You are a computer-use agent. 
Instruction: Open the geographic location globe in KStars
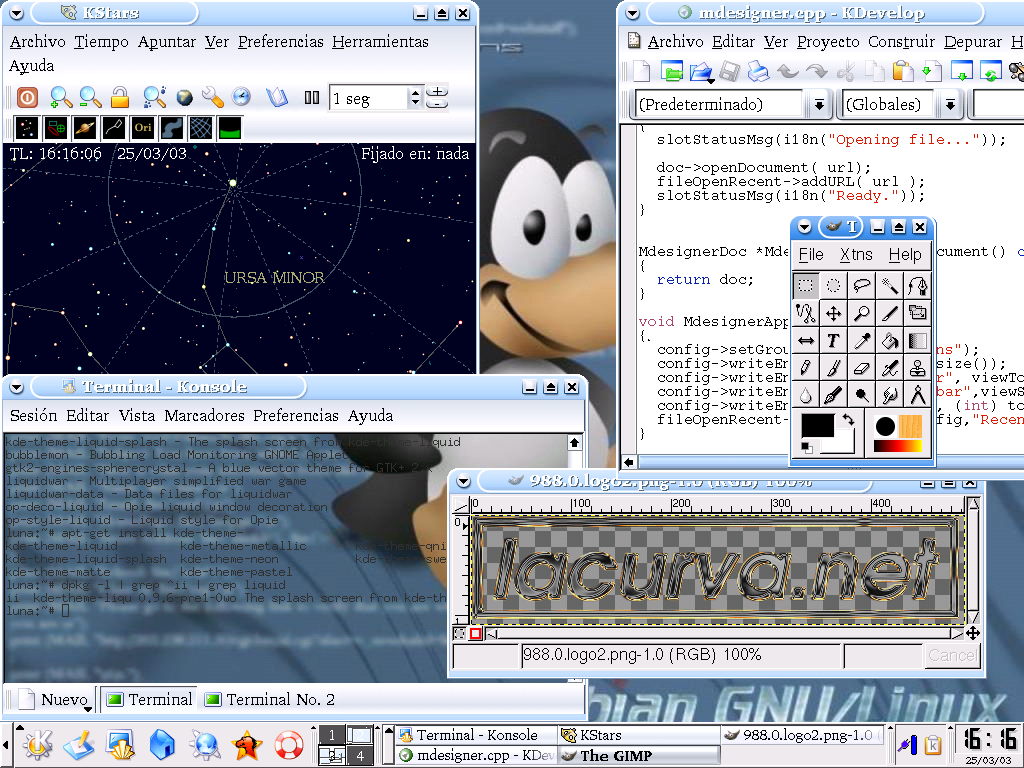point(185,97)
